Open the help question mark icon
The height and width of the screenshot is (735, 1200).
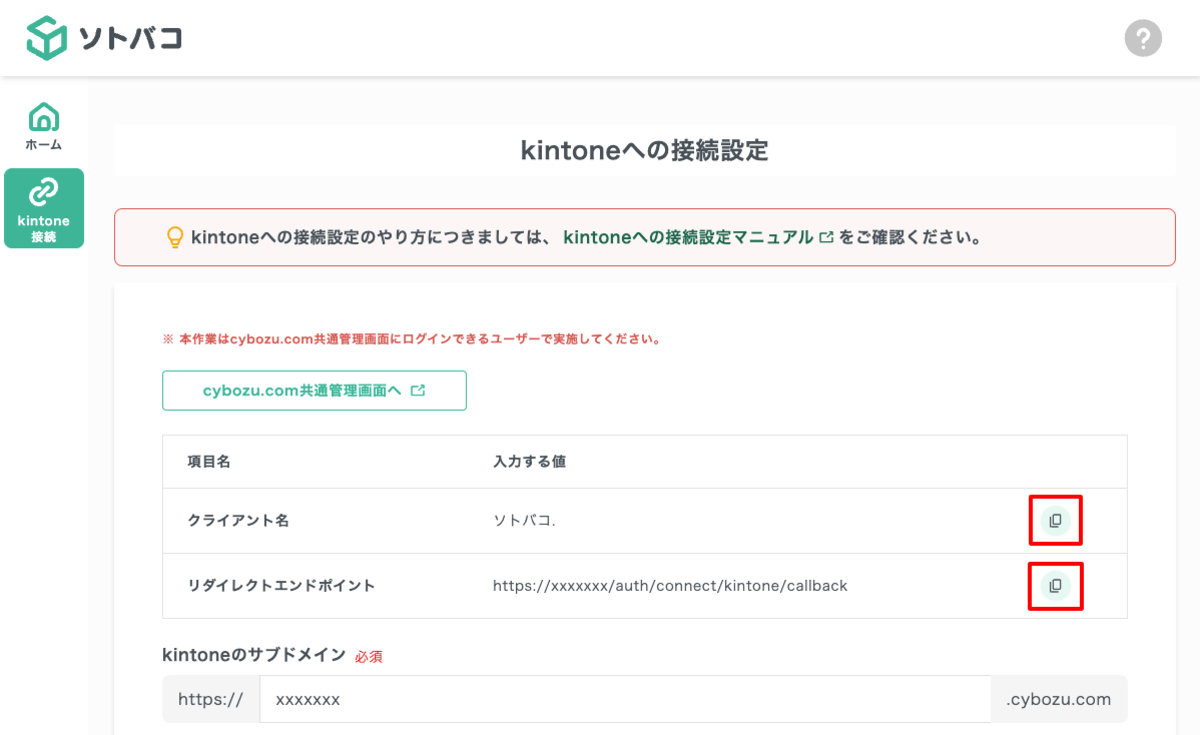coord(1143,38)
